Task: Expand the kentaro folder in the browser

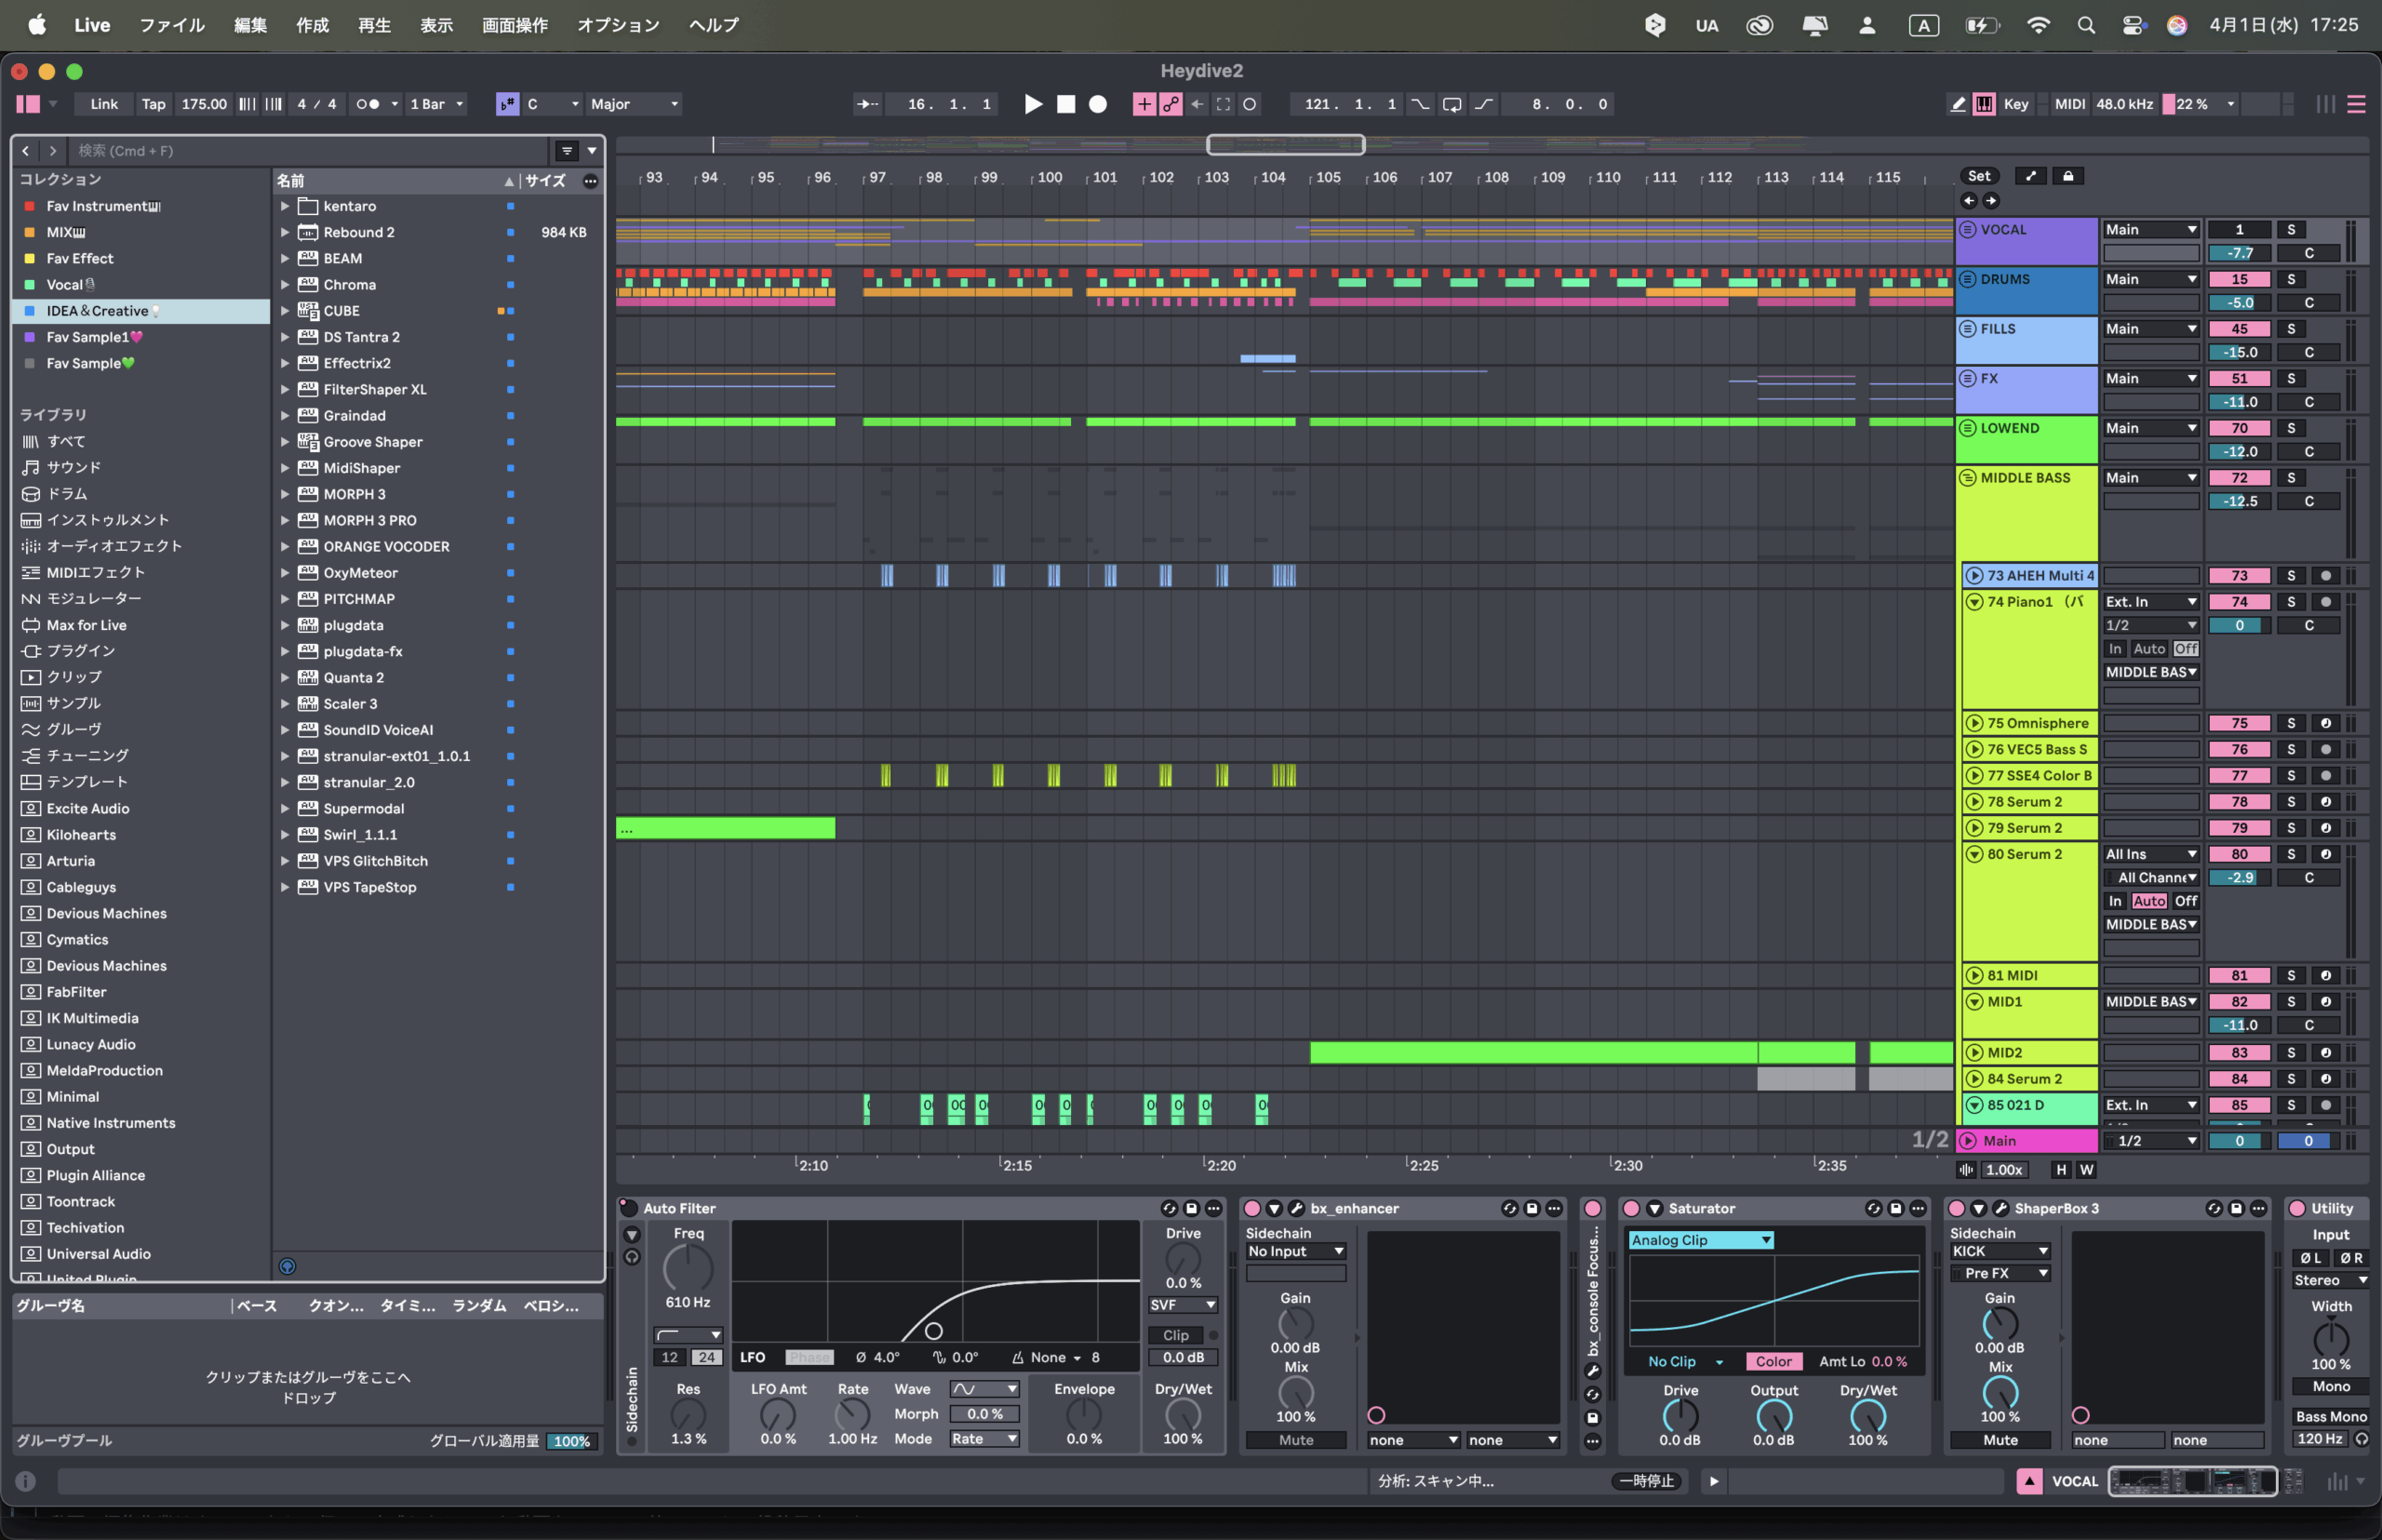Action: click(x=285, y=206)
